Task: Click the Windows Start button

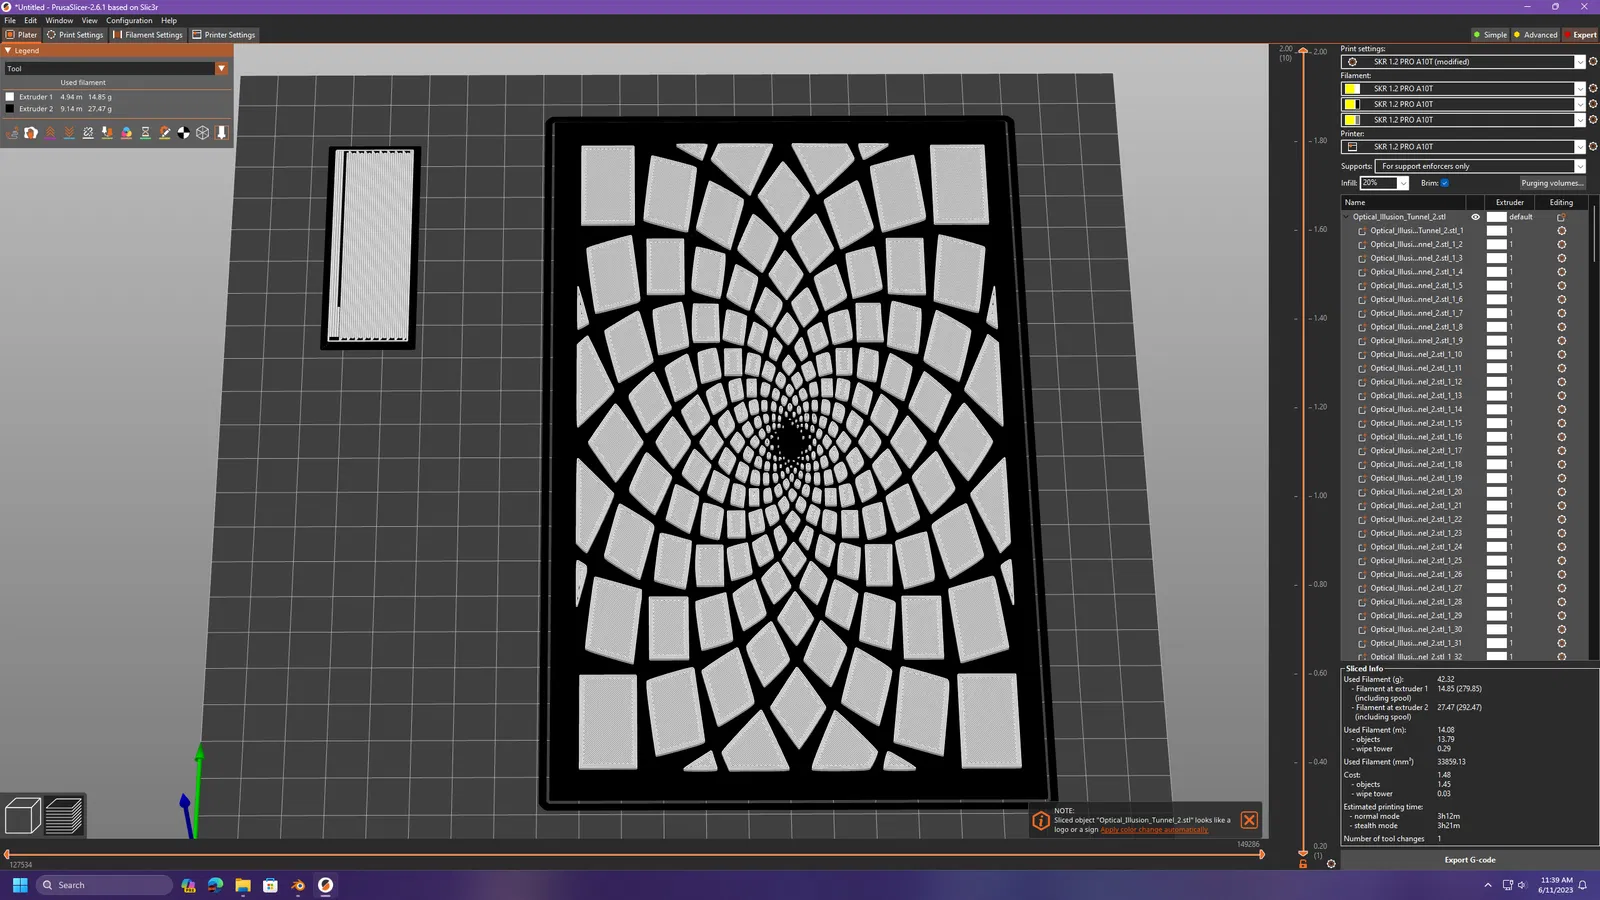Action: coord(20,885)
